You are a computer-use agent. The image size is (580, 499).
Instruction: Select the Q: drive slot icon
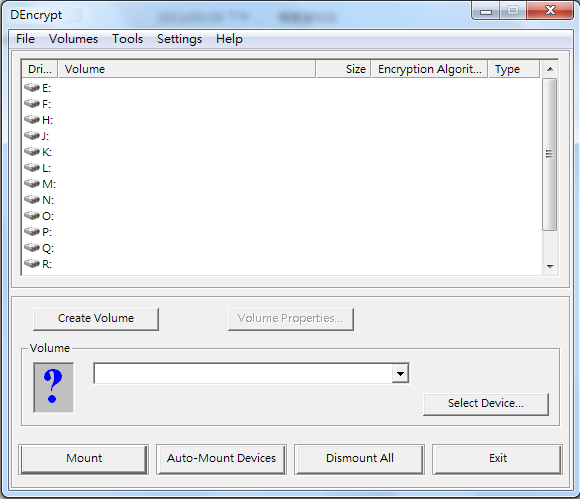[x=32, y=247]
